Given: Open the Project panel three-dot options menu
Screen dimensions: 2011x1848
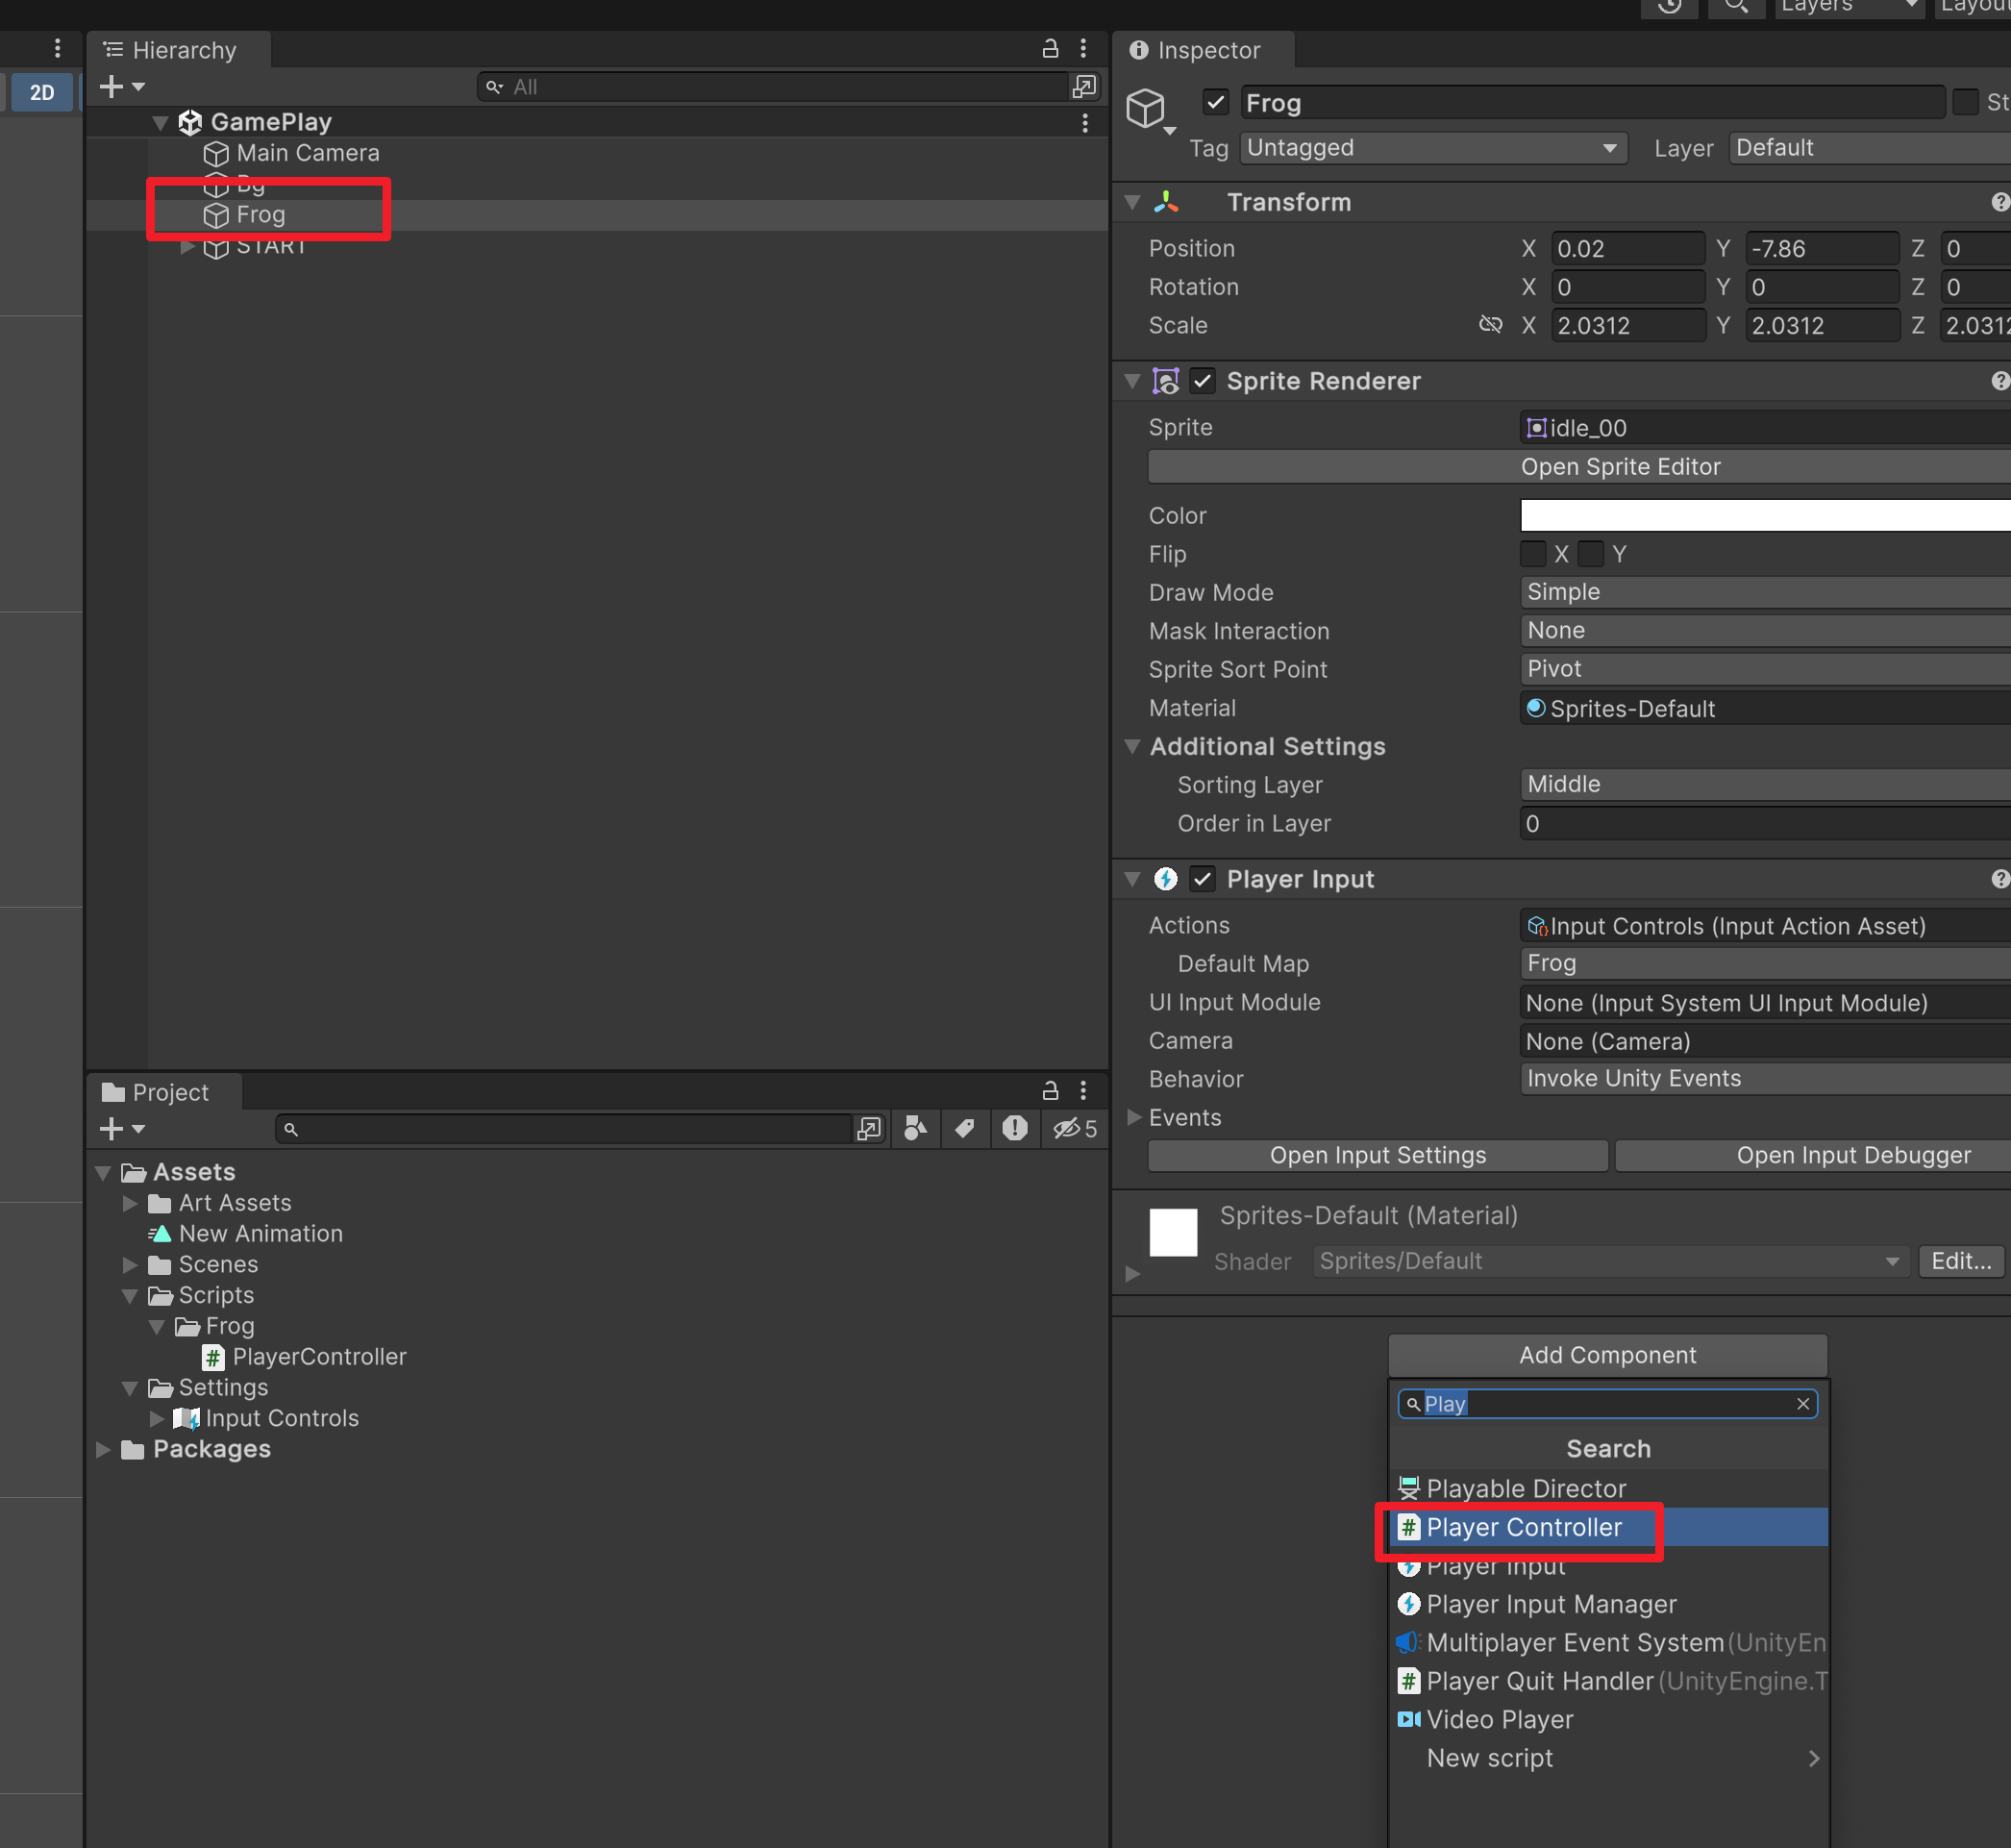Looking at the screenshot, I should 1083,1090.
